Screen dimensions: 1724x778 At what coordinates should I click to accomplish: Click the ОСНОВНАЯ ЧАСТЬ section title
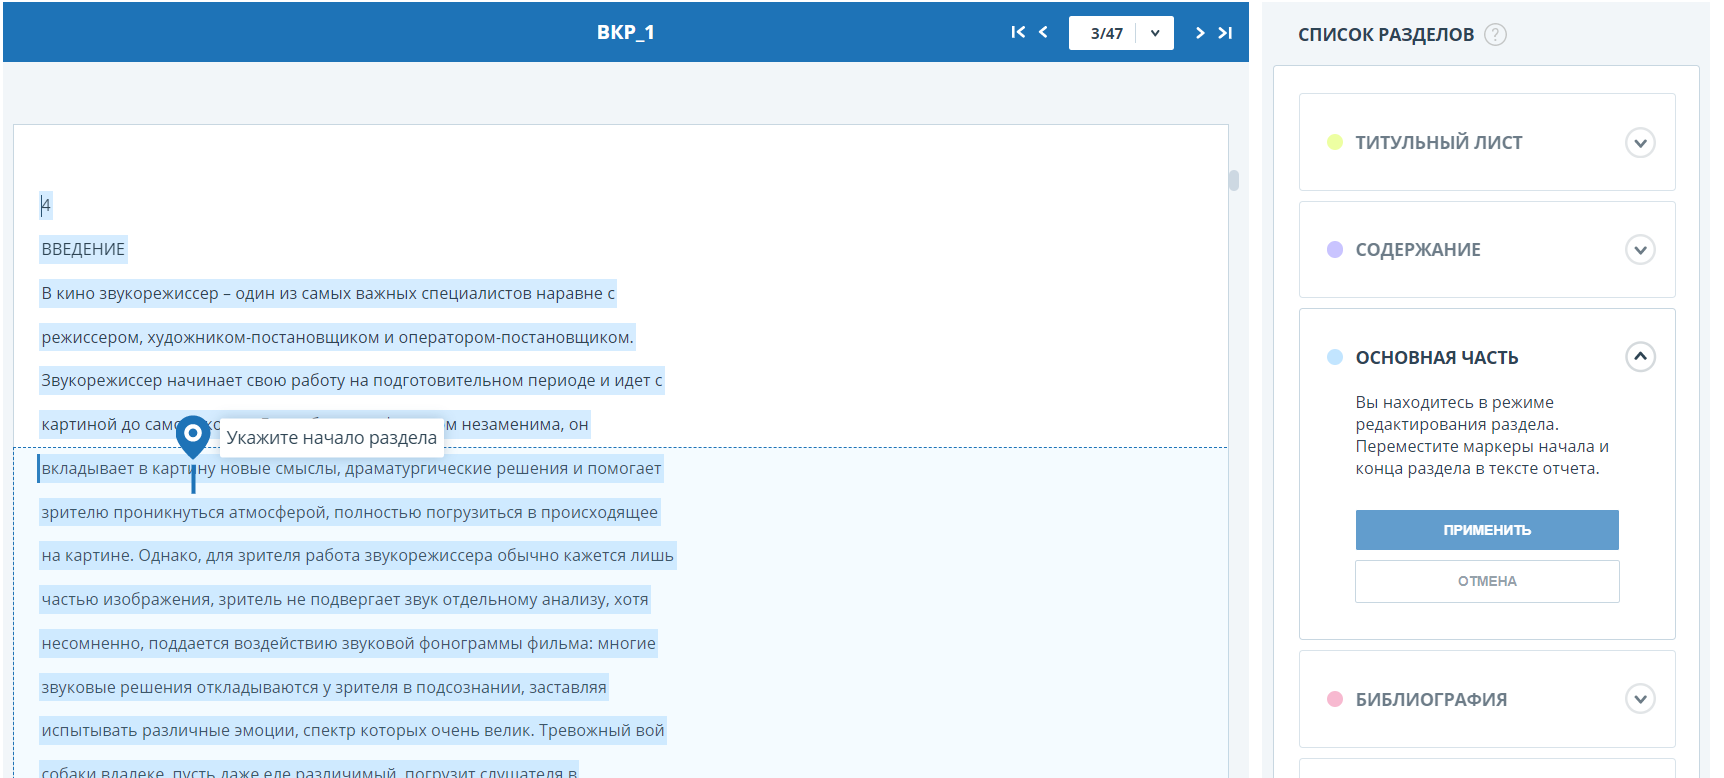pyautogui.click(x=1436, y=358)
